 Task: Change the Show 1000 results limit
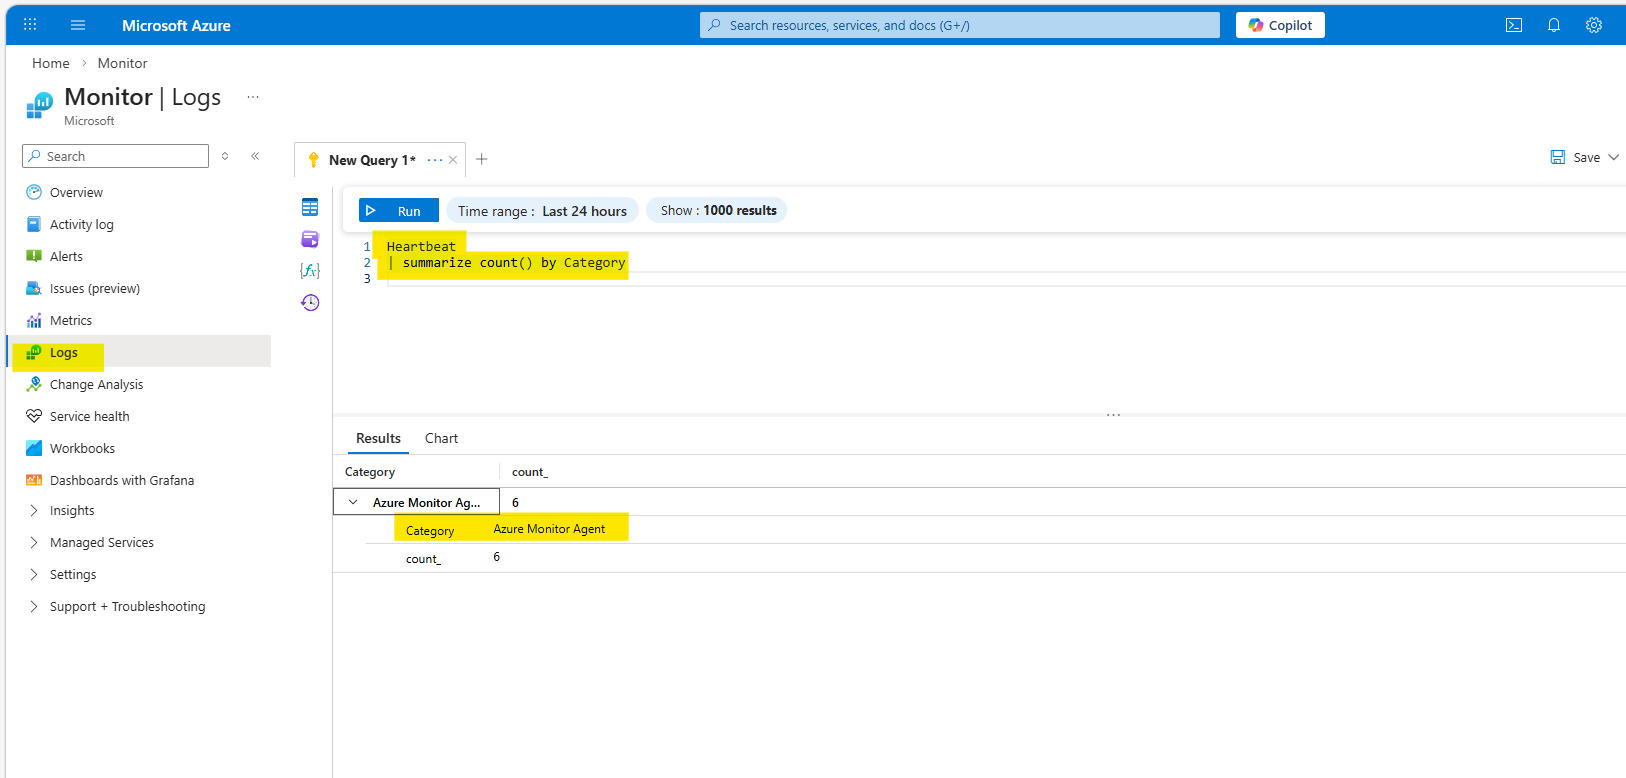point(717,210)
